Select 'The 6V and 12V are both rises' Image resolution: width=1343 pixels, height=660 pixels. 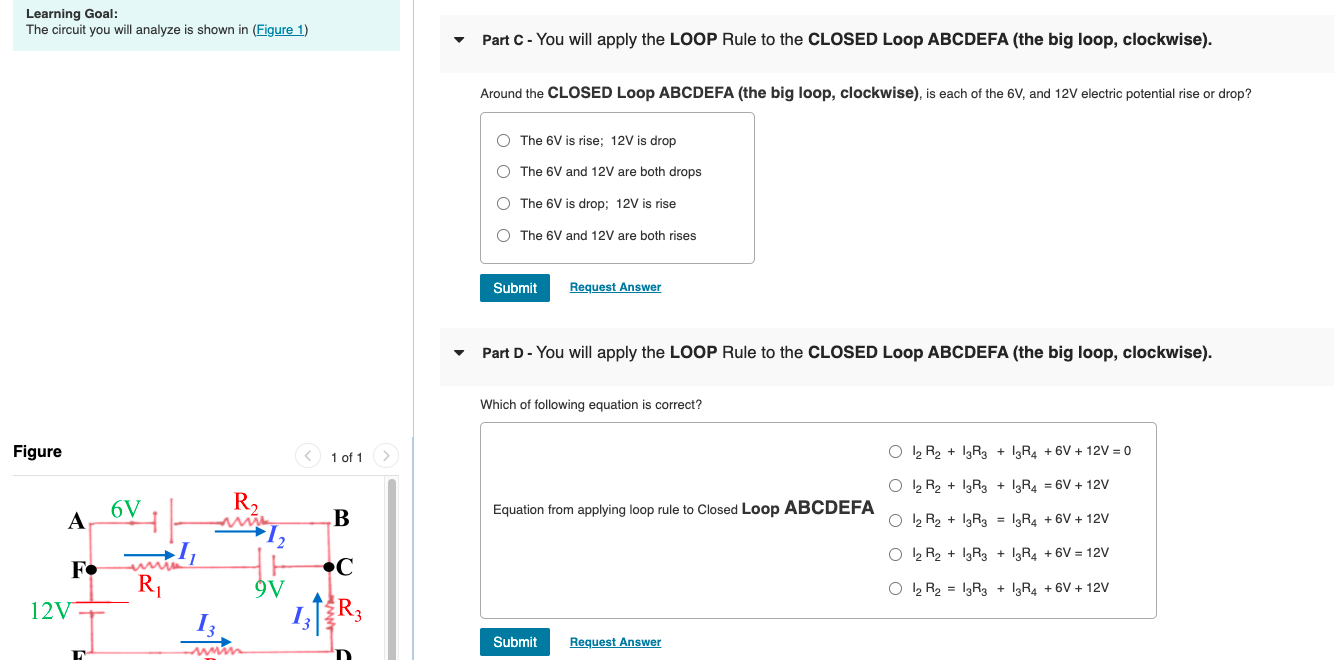click(503, 235)
